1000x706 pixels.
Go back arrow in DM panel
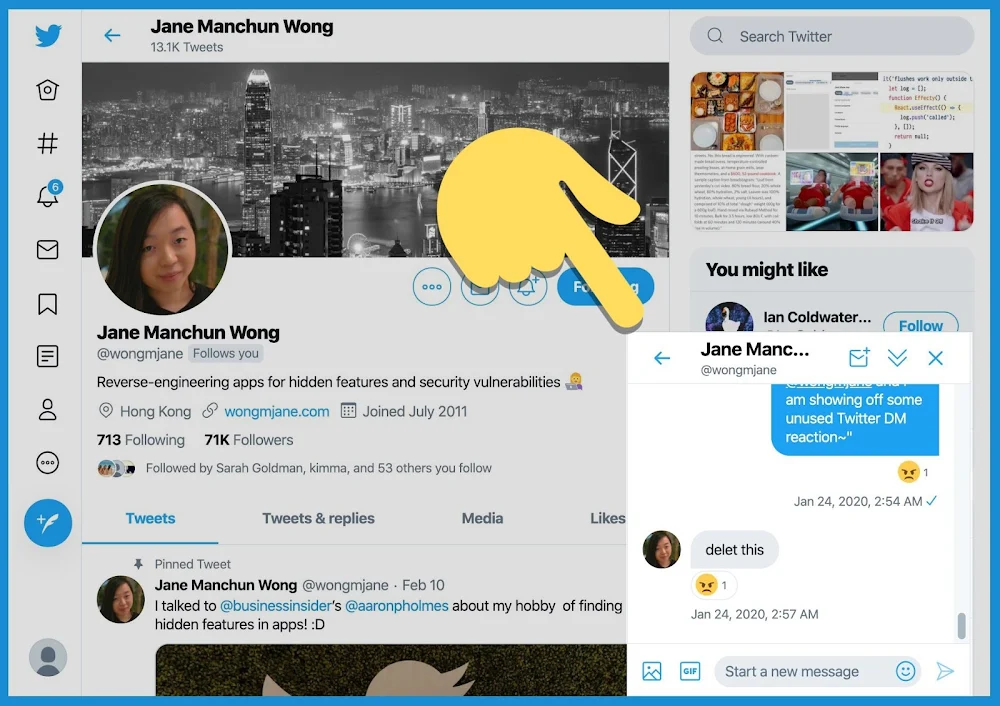(662, 358)
